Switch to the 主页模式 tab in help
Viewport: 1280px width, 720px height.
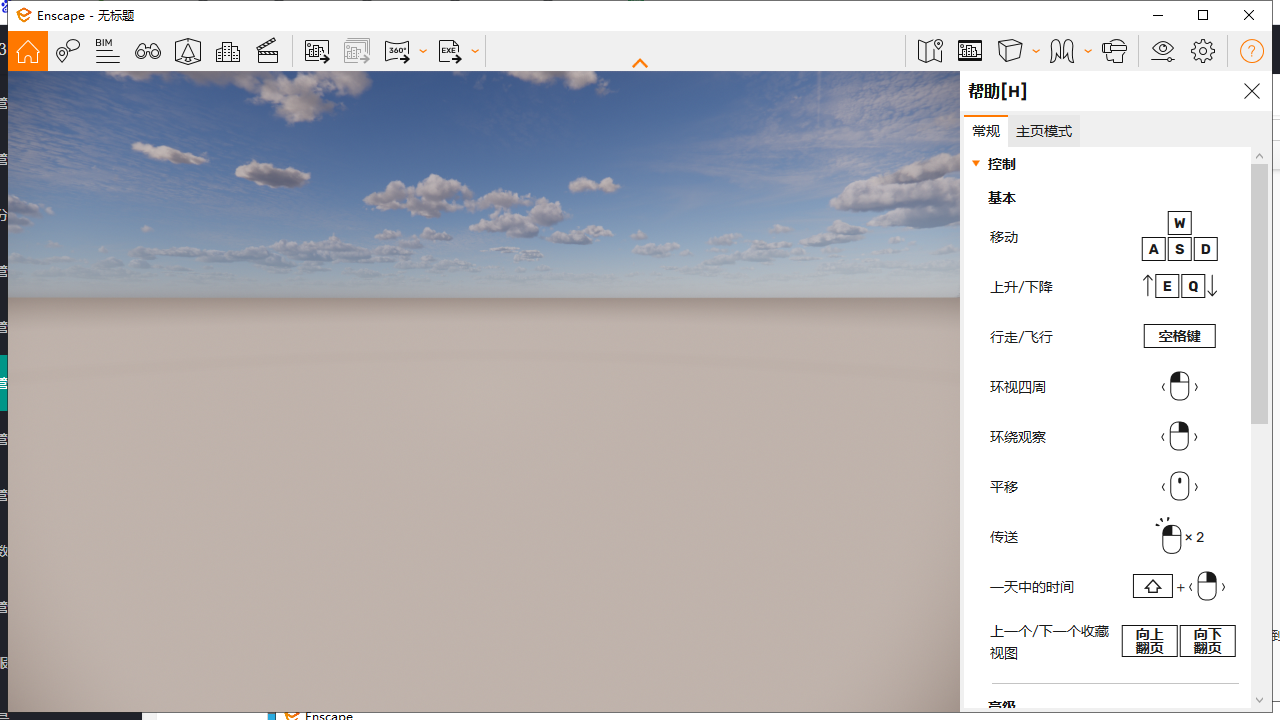[1043, 130]
